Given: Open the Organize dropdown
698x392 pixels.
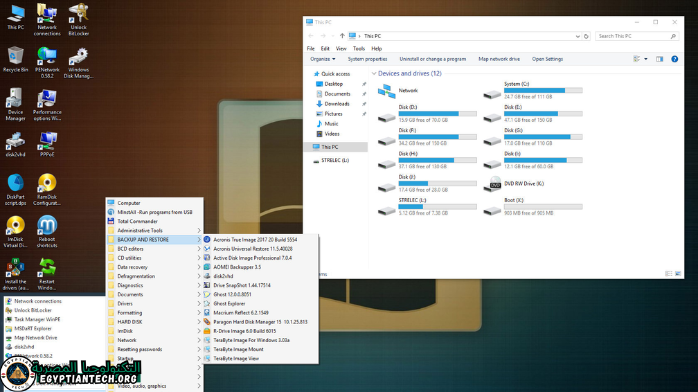Looking at the screenshot, I should pos(323,59).
